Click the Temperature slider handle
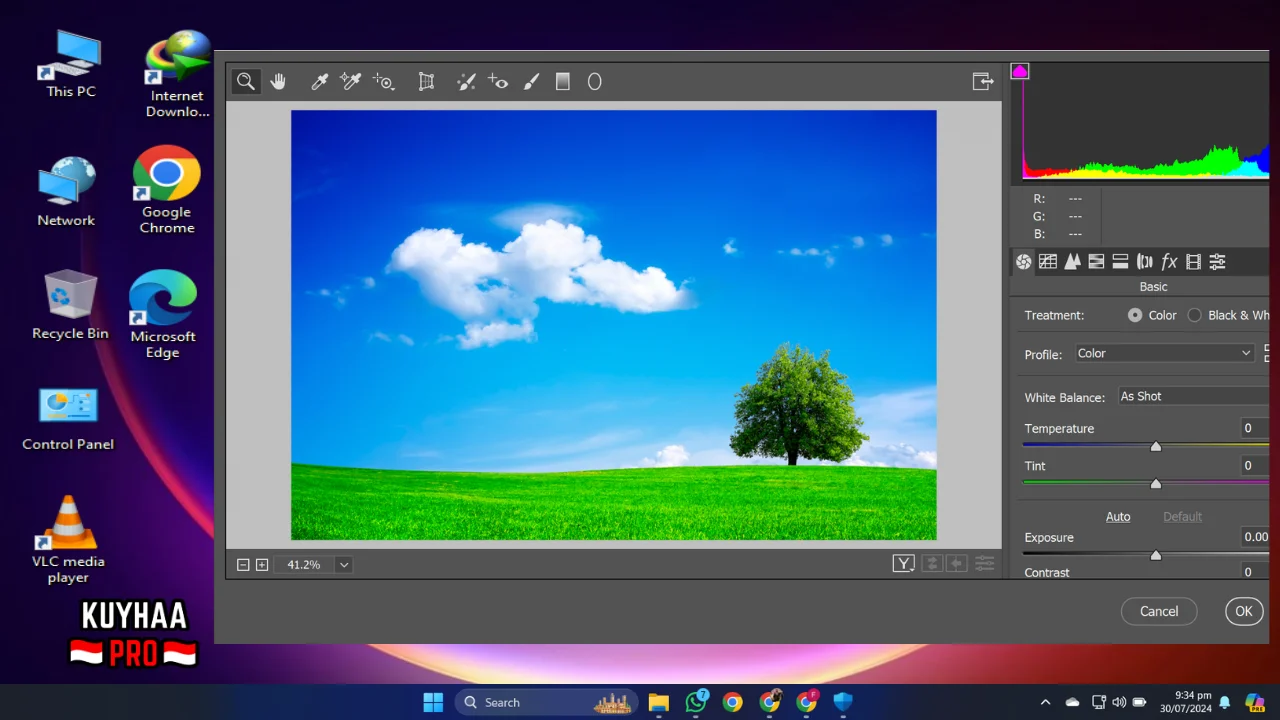The width and height of the screenshot is (1280, 720). [x=1156, y=447]
